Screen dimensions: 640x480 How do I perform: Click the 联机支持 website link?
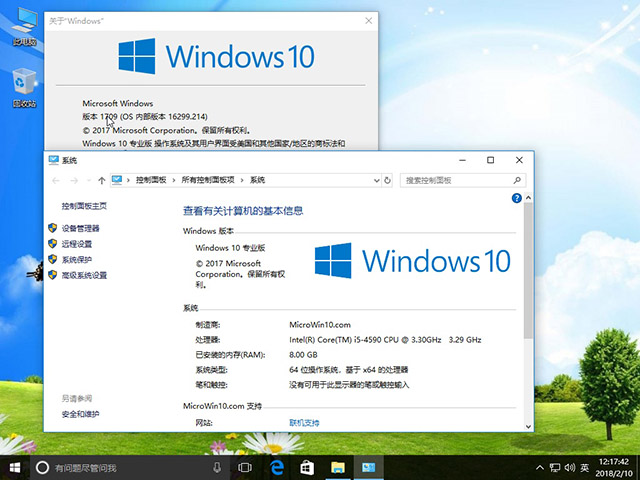[x=304, y=423]
